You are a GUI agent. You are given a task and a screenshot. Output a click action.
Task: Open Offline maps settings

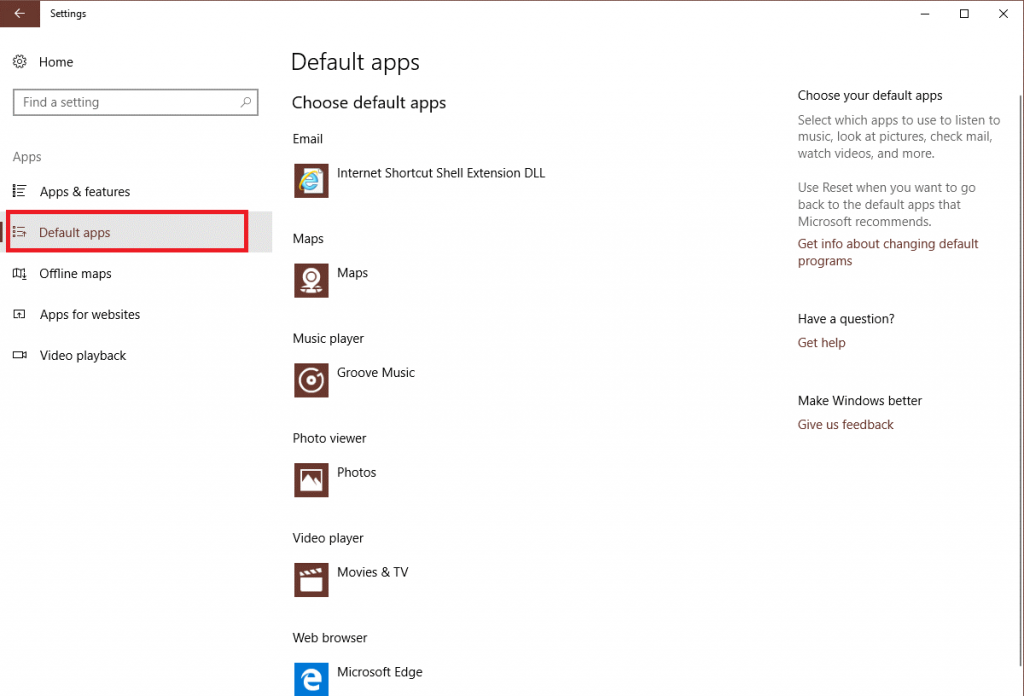pos(75,274)
